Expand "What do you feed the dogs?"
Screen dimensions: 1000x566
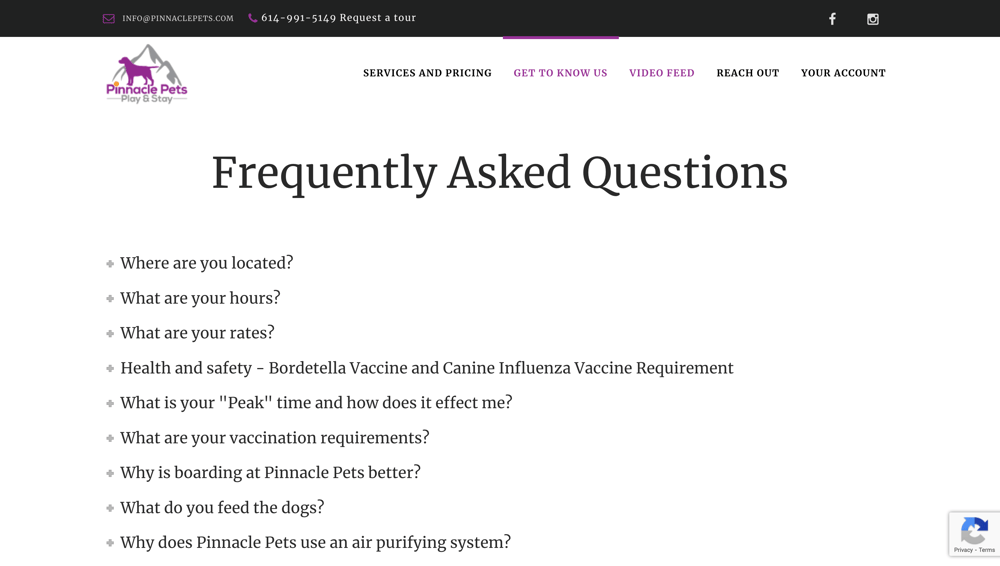point(222,508)
